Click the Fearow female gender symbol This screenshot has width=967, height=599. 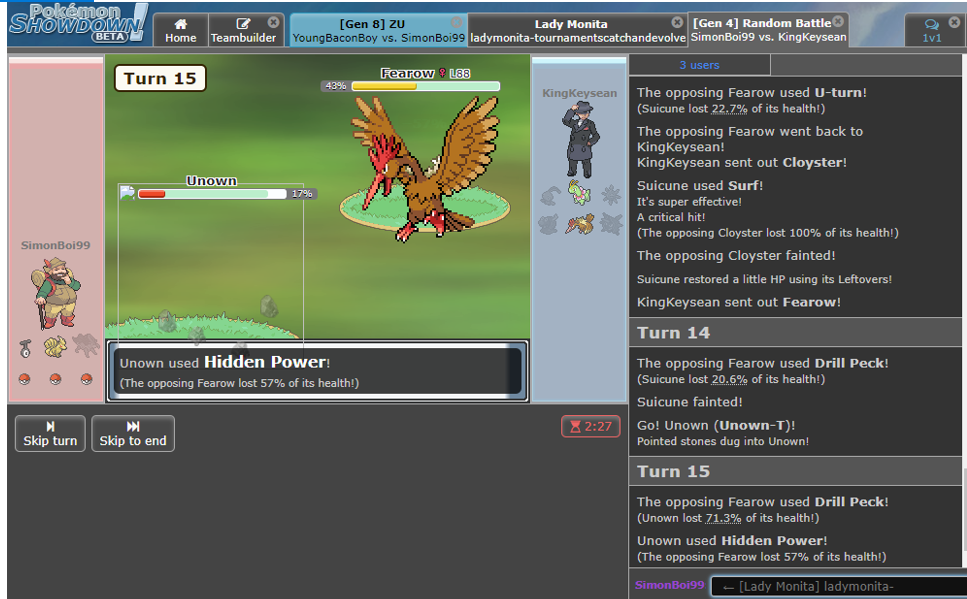(x=442, y=73)
